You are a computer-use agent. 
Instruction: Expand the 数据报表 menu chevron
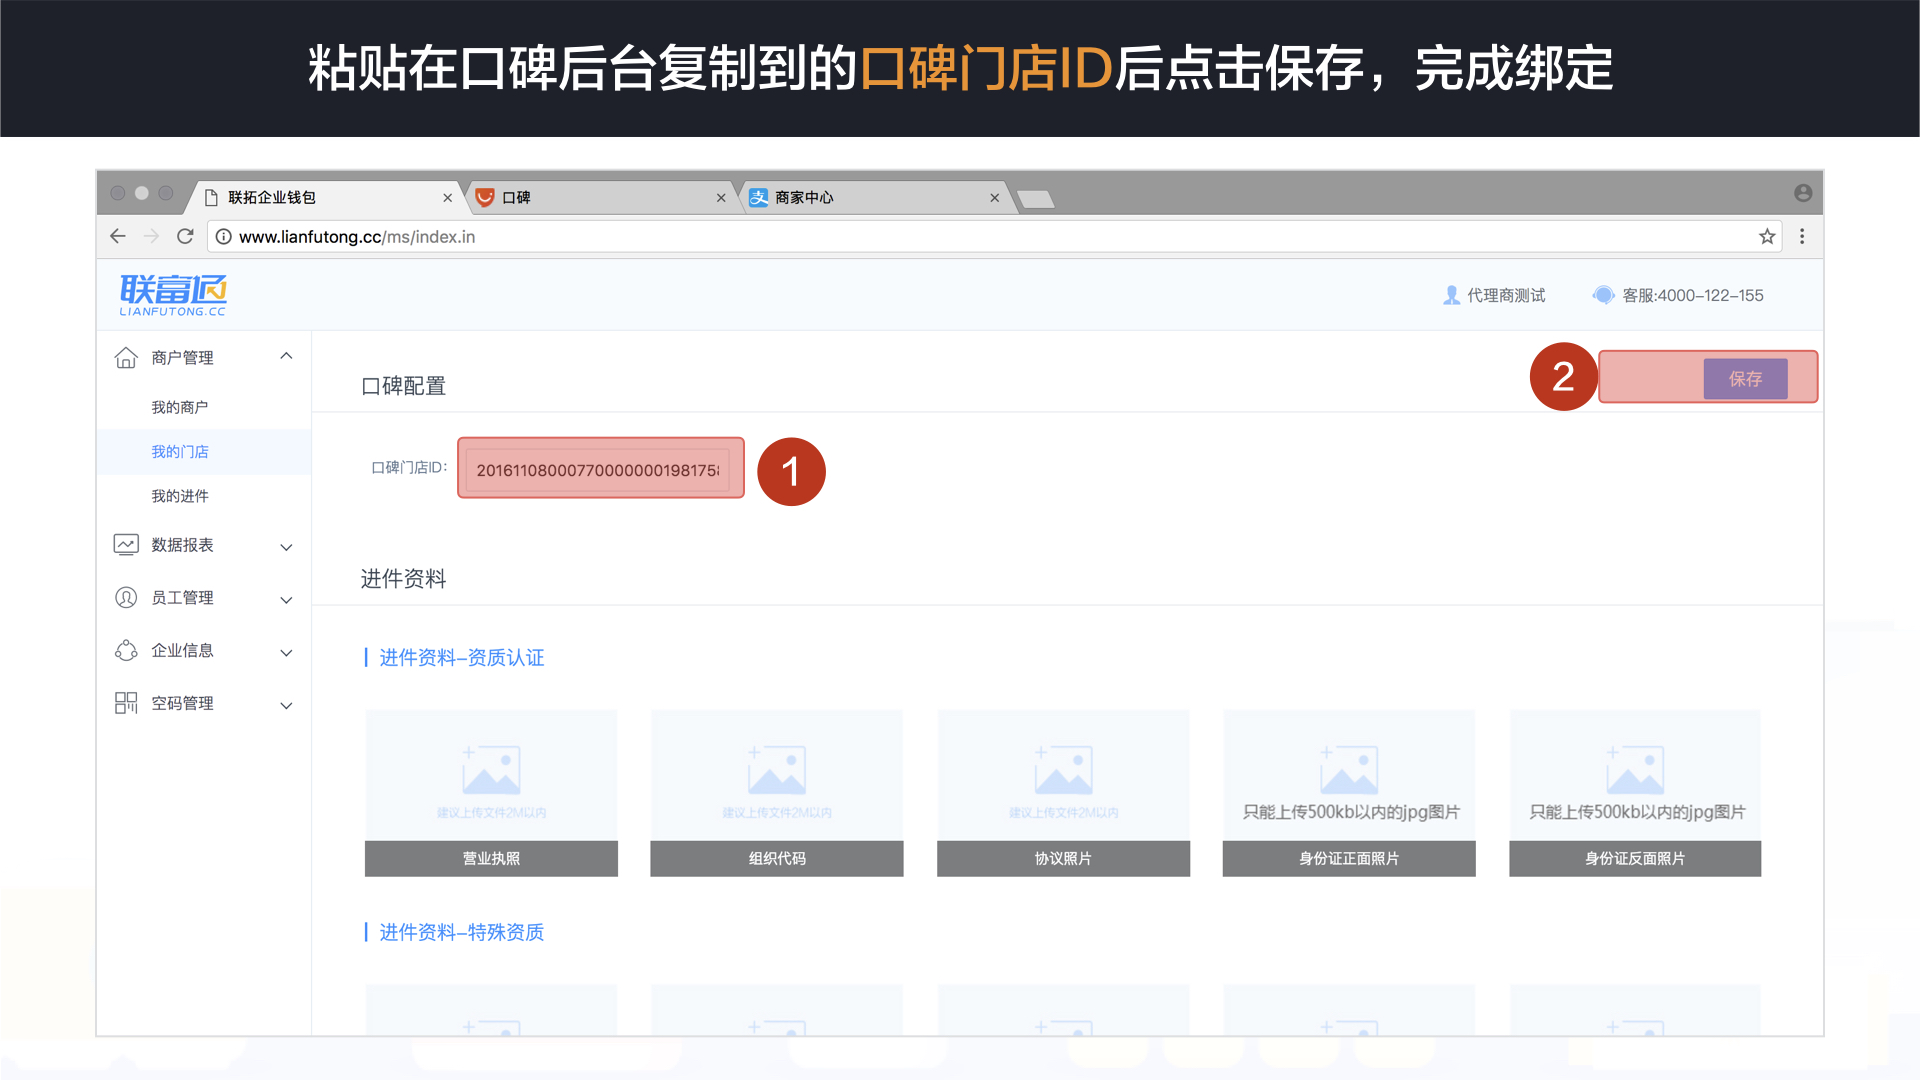coord(286,547)
